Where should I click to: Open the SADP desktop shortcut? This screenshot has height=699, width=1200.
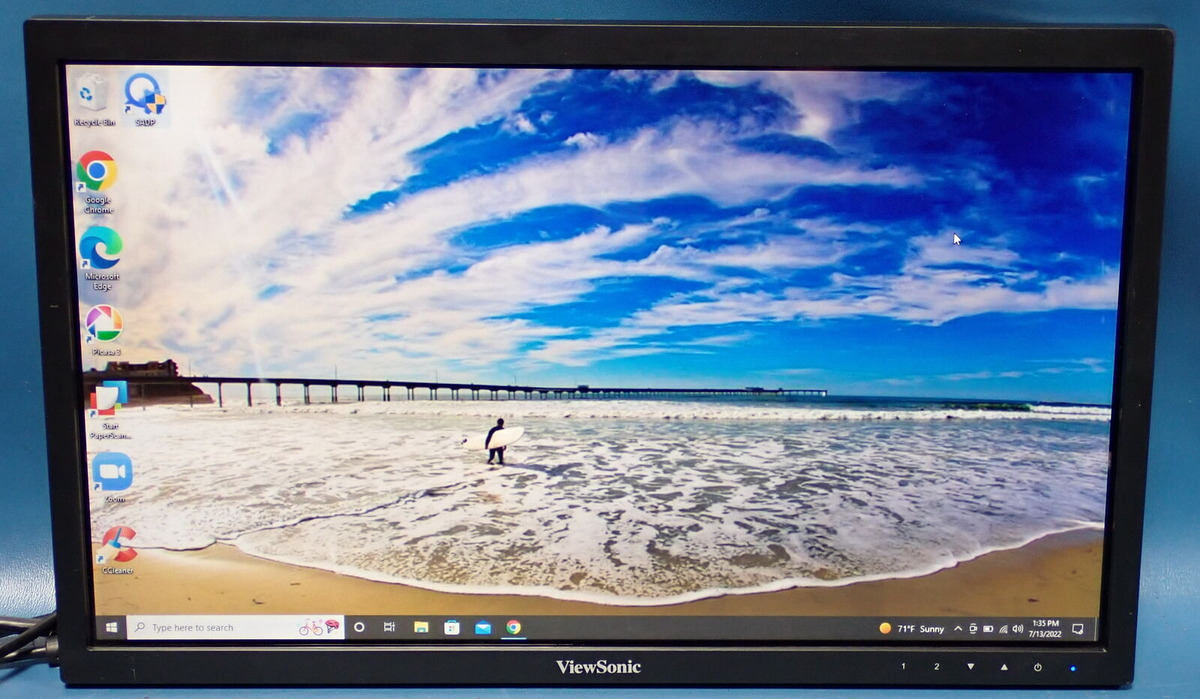[145, 96]
